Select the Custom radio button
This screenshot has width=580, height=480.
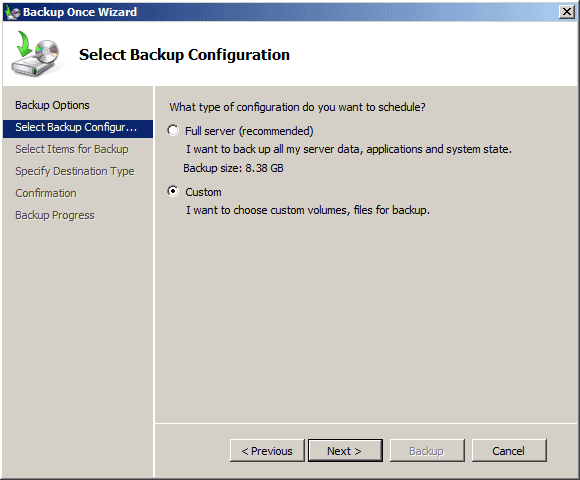[173, 191]
